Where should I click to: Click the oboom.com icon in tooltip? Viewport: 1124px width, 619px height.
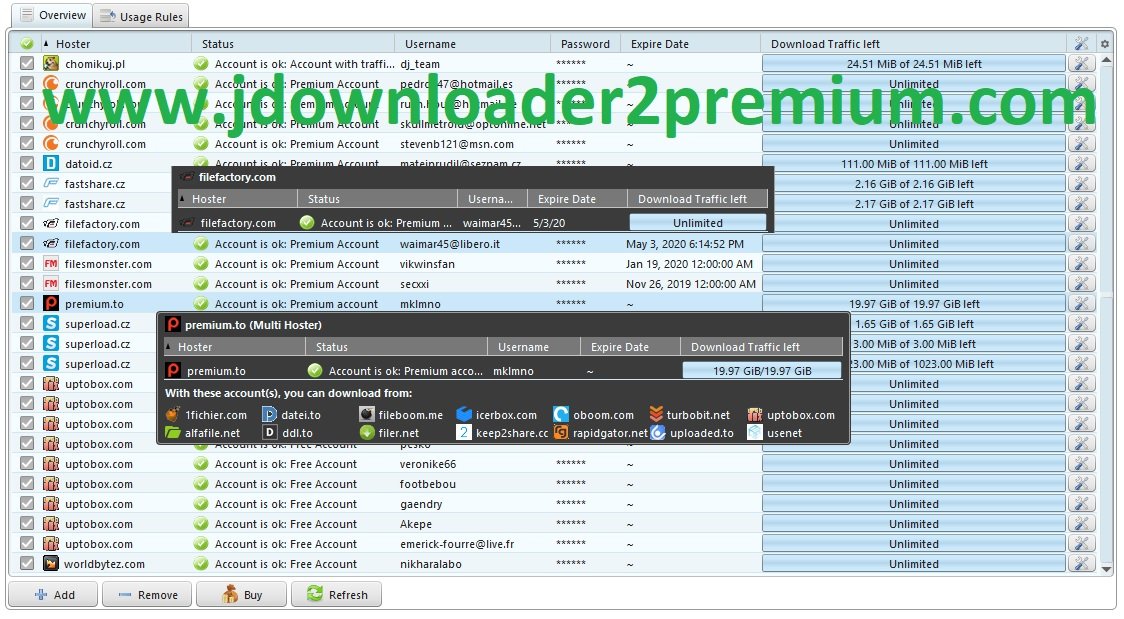click(561, 415)
